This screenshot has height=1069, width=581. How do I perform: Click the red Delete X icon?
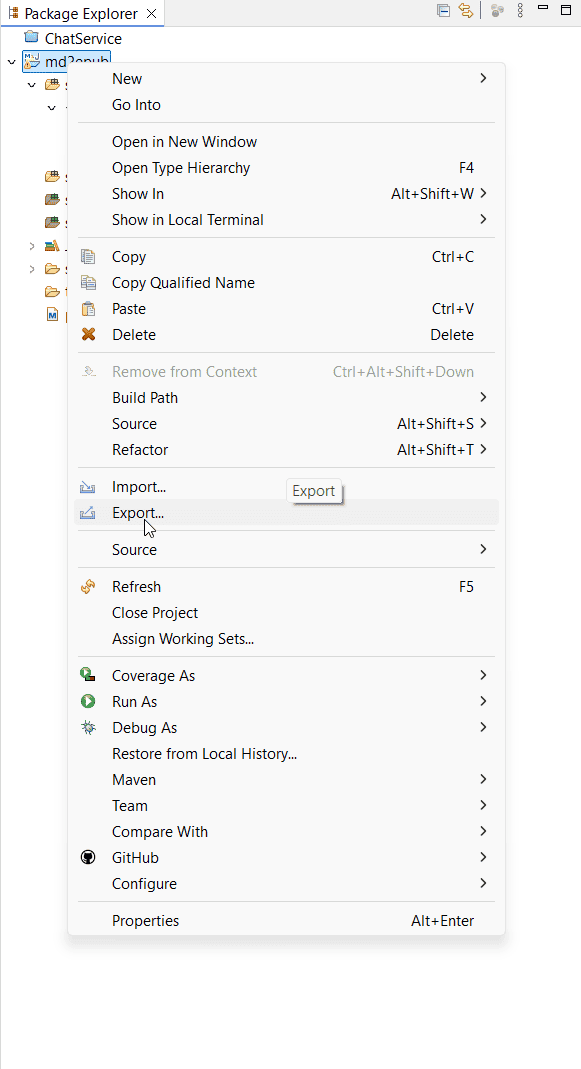(88, 335)
